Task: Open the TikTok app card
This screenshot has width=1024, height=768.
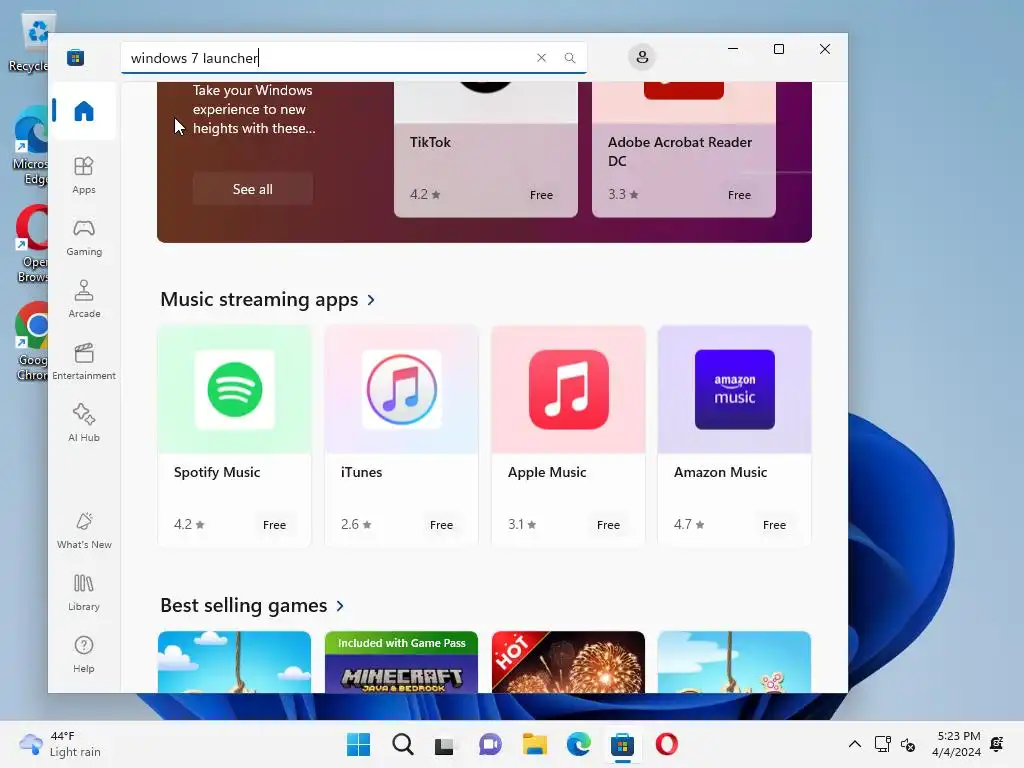Action: click(x=486, y=150)
